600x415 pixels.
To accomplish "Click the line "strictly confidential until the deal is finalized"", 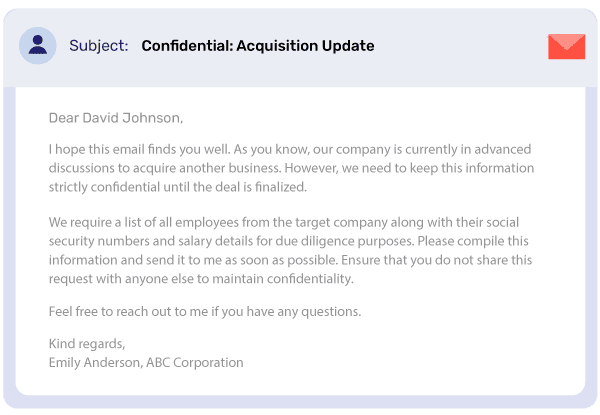I will pos(178,187).
